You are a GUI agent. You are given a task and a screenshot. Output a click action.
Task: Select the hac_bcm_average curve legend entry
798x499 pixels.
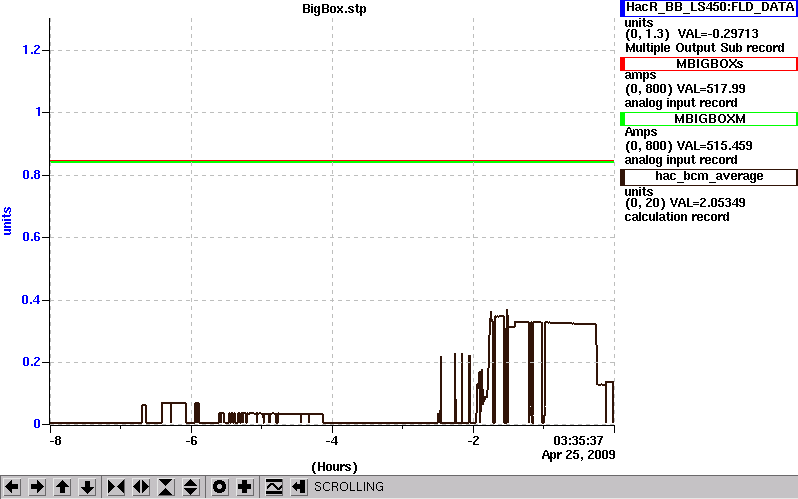pos(708,177)
